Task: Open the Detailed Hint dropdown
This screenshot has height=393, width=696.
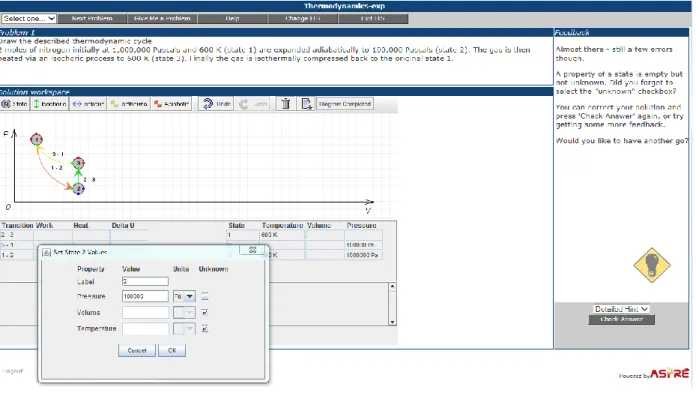Action: (x=621, y=309)
